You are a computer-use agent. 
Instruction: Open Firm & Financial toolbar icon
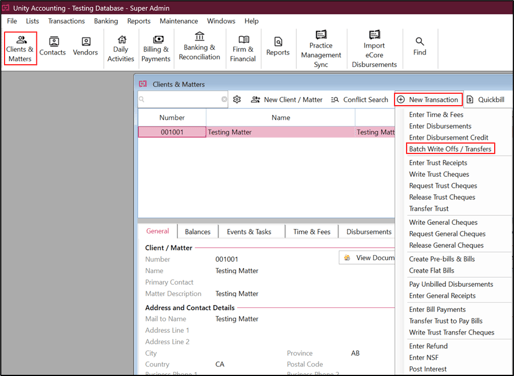point(243,49)
